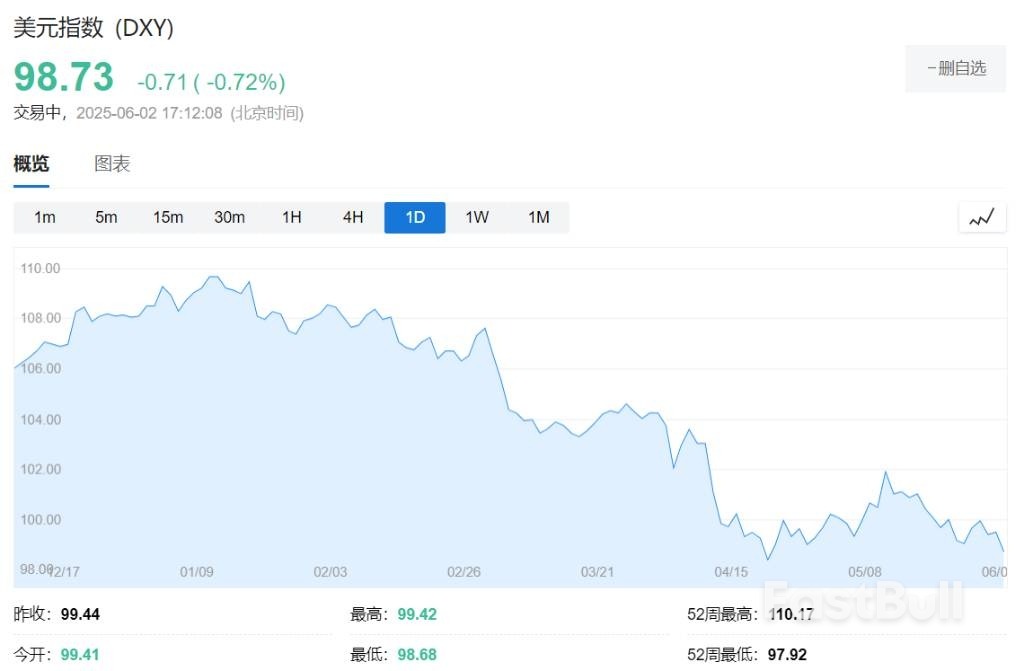Switch chart to 4H interval
Image resolution: width=1024 pixels, height=671 pixels.
pyautogui.click(x=352, y=217)
